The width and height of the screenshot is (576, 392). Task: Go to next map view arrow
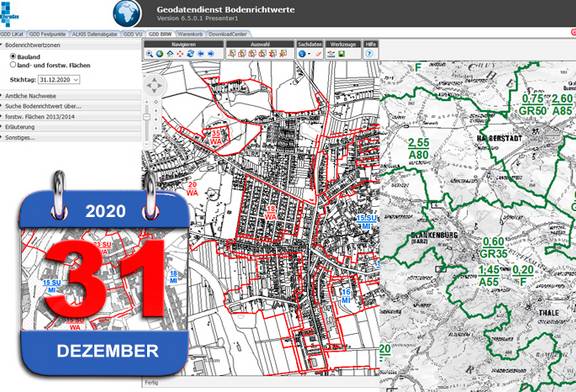point(211,54)
